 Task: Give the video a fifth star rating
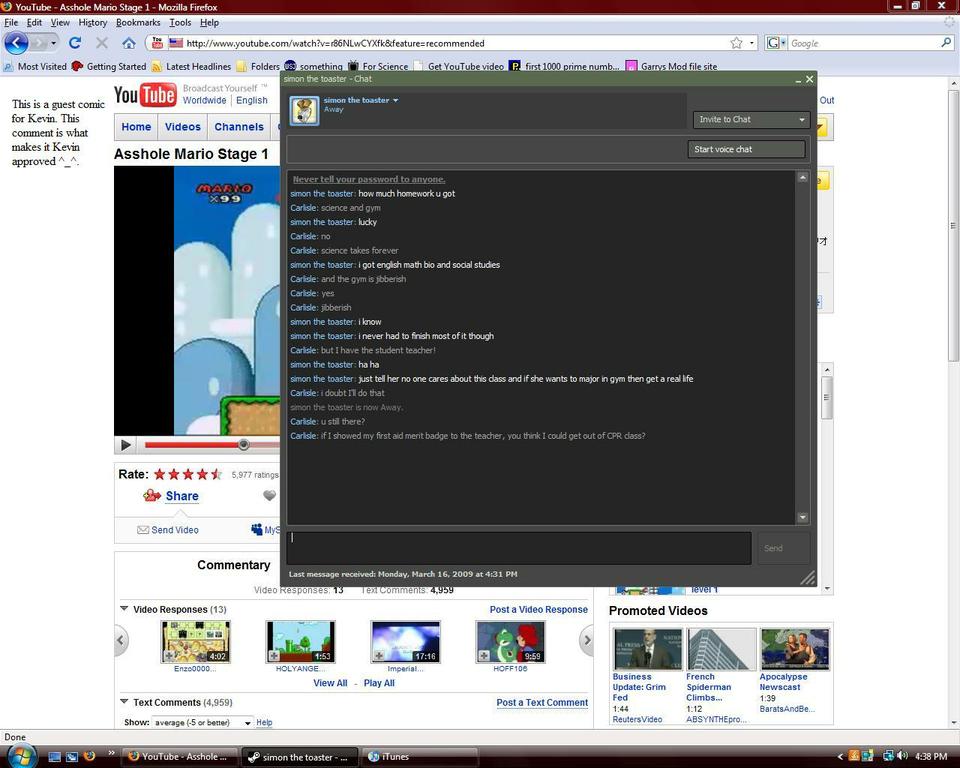tap(216, 474)
